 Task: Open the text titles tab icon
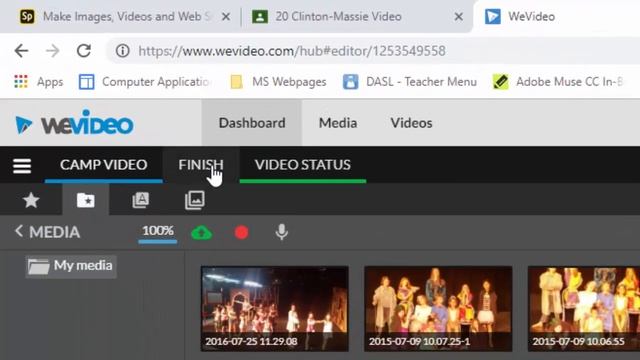pyautogui.click(x=140, y=200)
